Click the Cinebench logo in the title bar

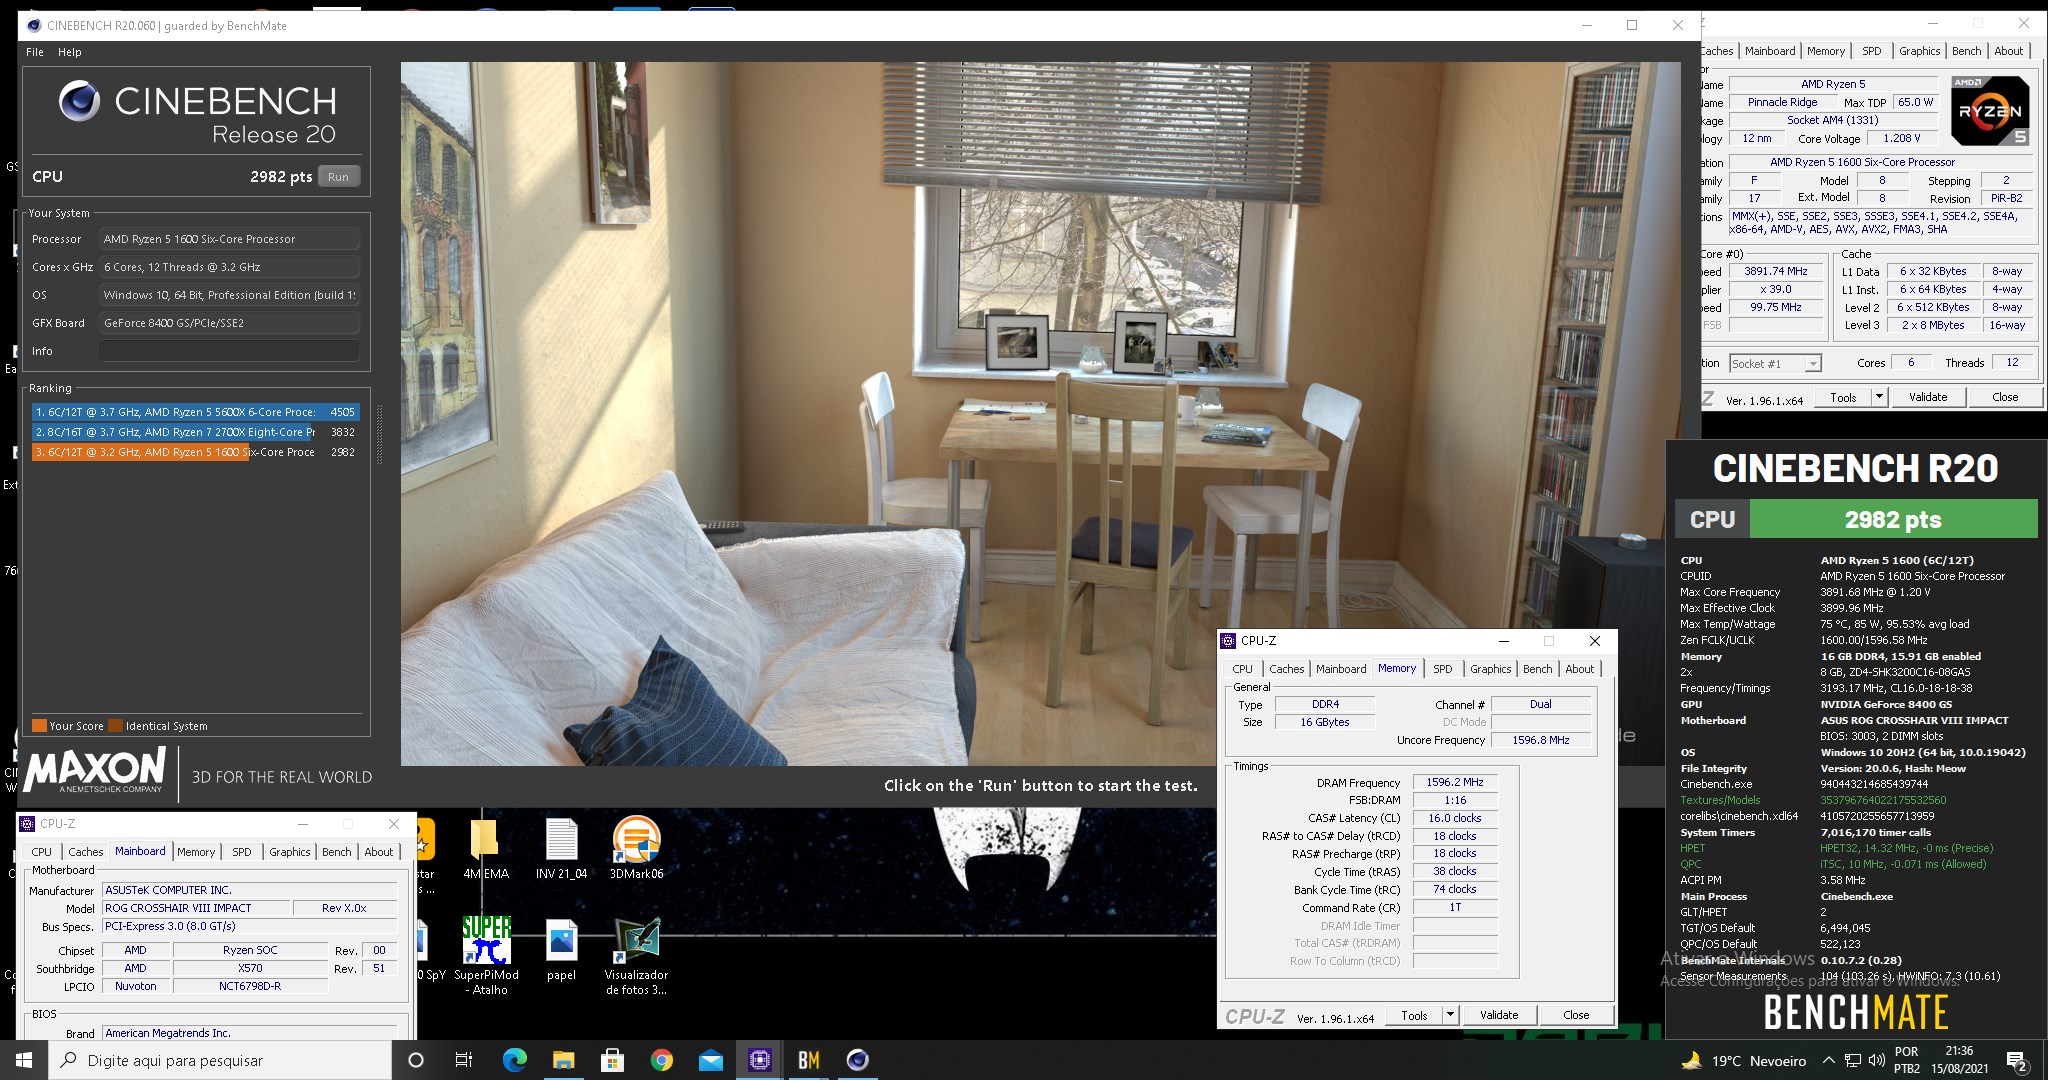click(x=33, y=25)
